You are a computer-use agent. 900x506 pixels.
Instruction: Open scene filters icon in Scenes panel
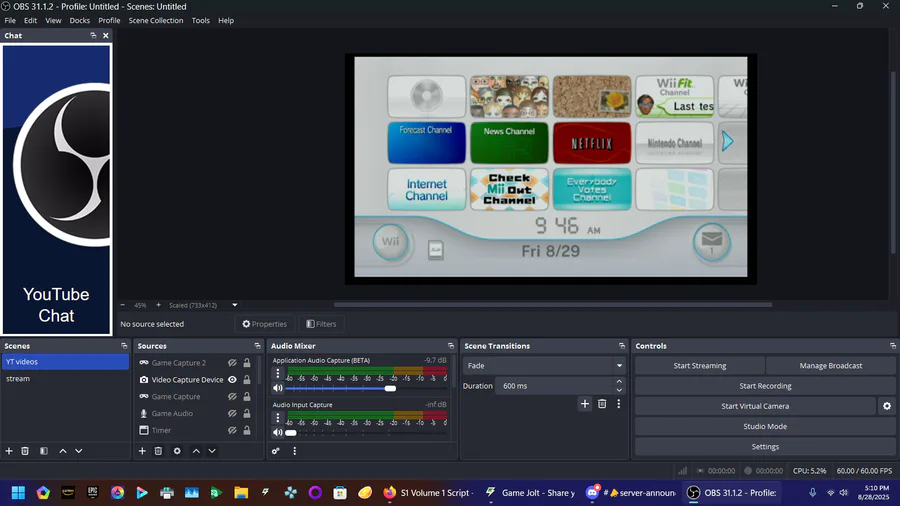click(44, 451)
